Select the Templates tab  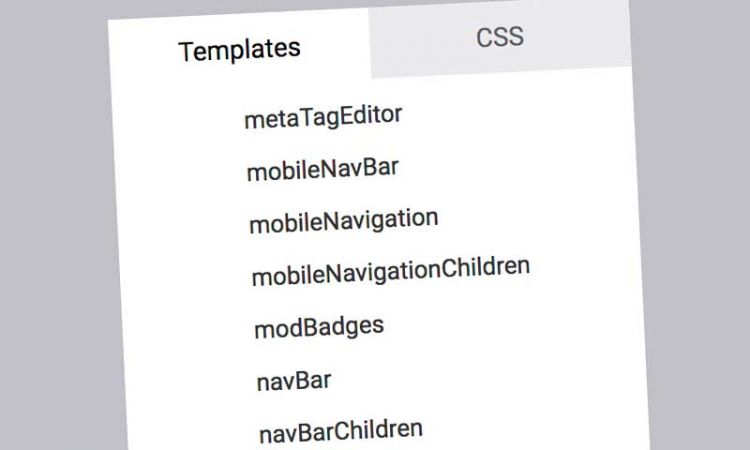point(239,48)
